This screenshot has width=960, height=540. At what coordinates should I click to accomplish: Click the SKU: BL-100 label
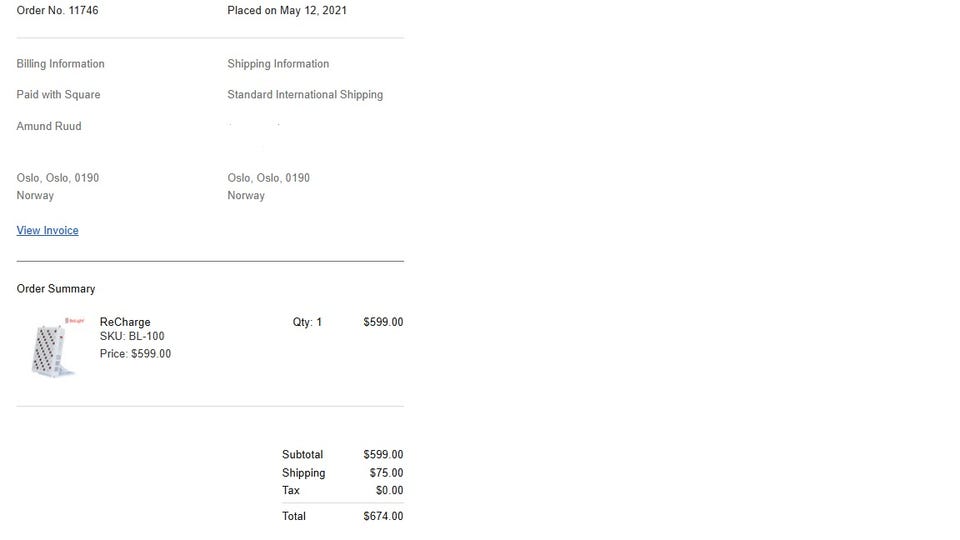pos(132,337)
